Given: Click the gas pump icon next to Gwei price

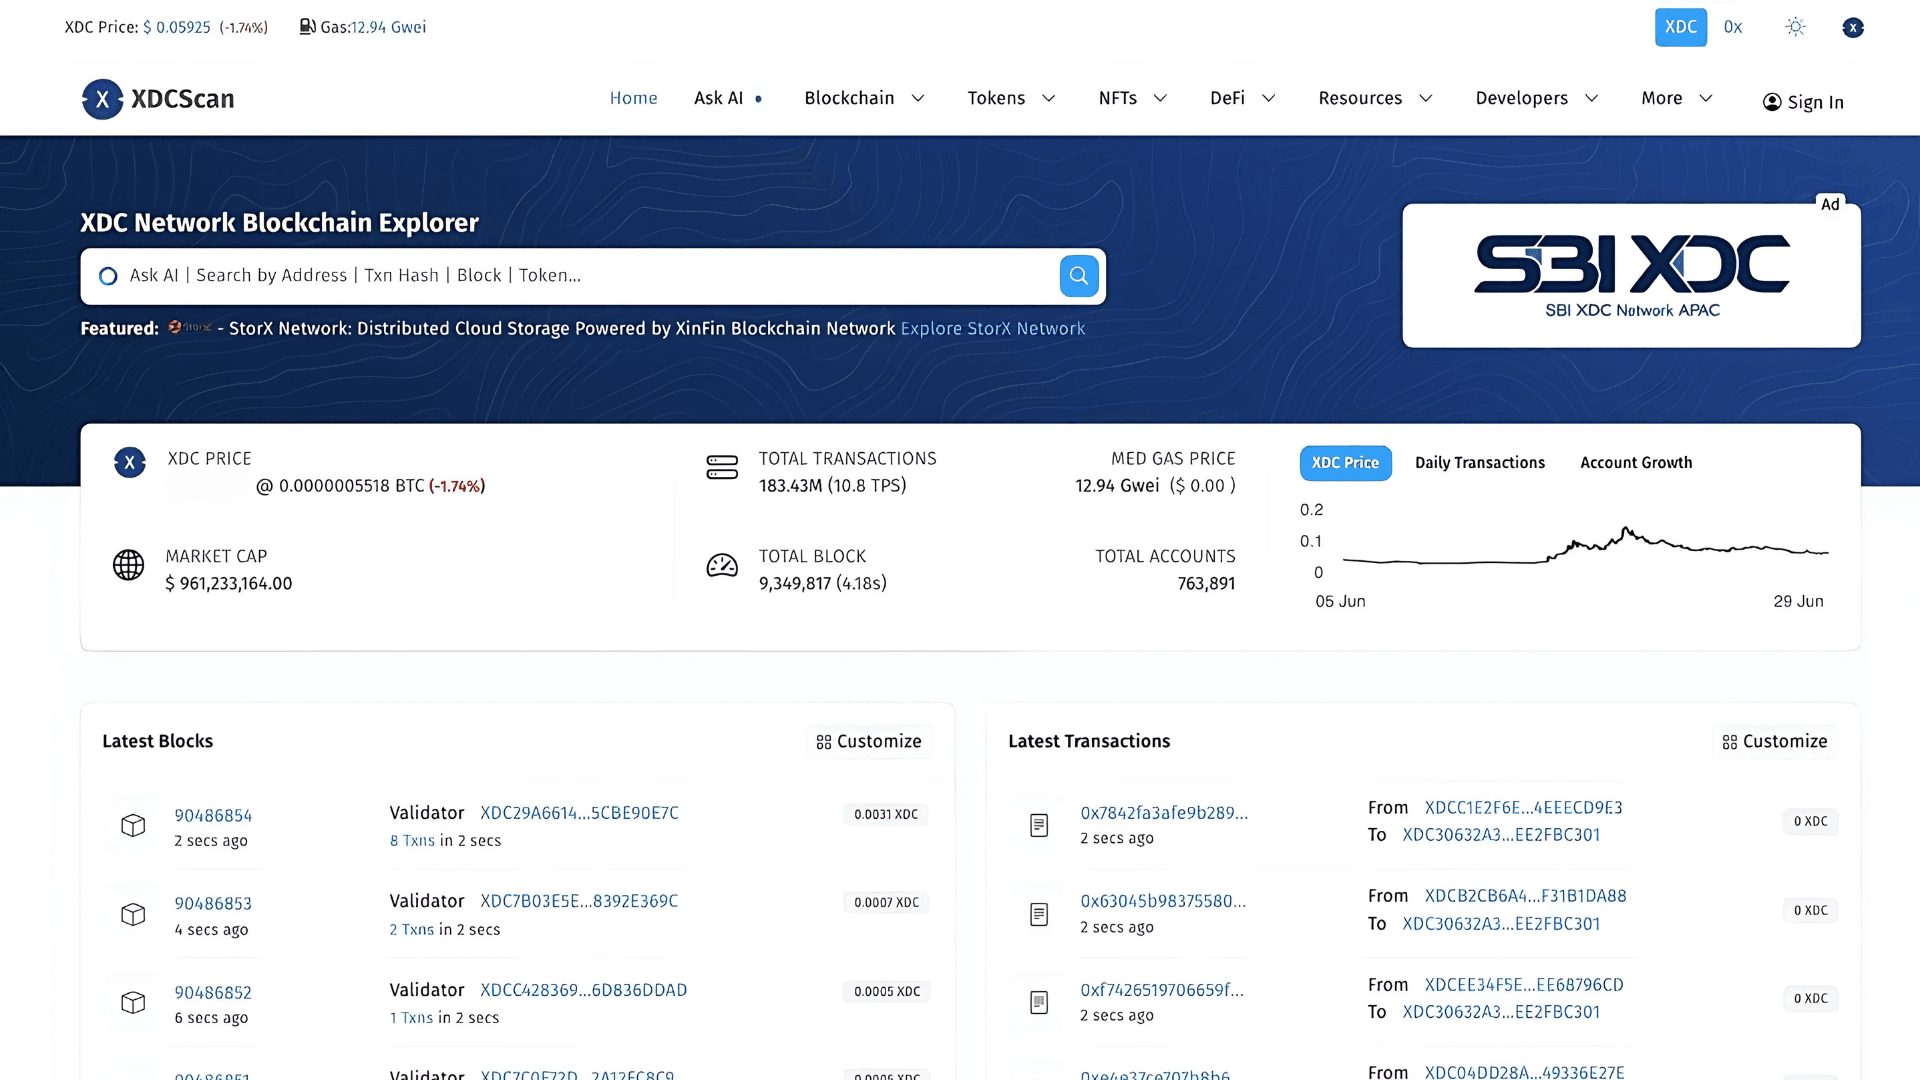Looking at the screenshot, I should [306, 27].
